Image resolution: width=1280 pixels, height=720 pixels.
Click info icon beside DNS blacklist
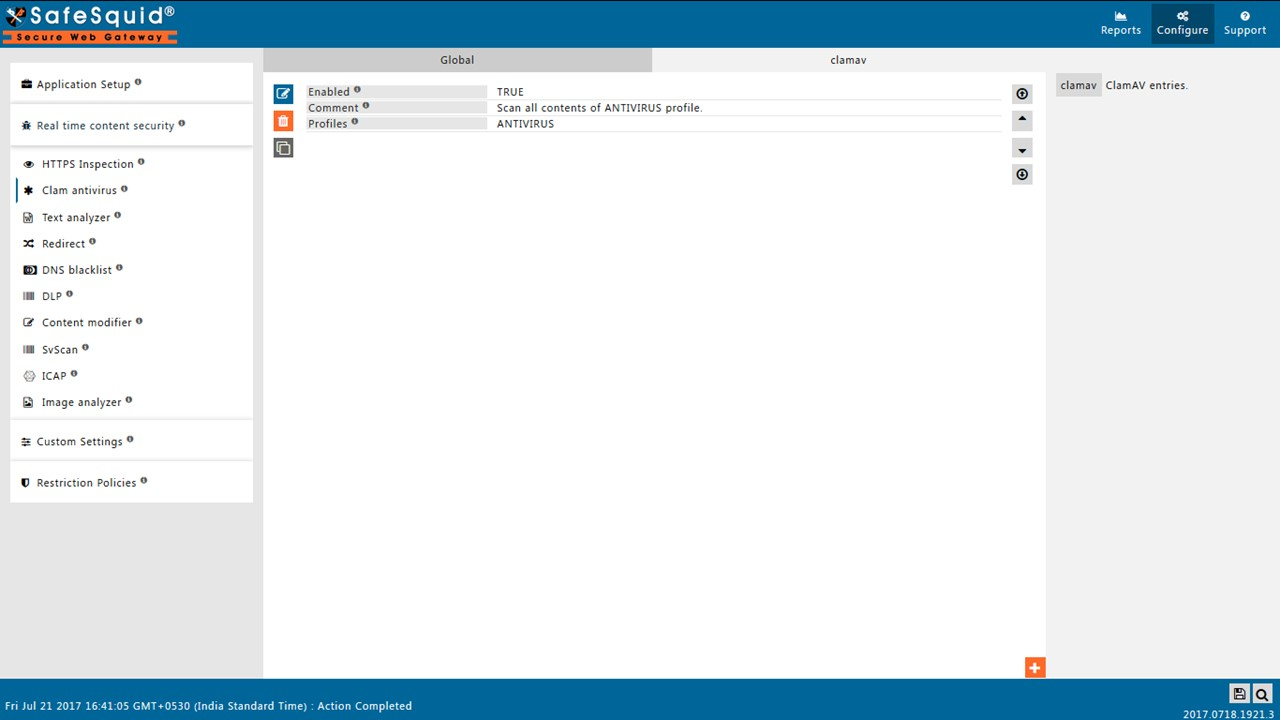click(119, 268)
